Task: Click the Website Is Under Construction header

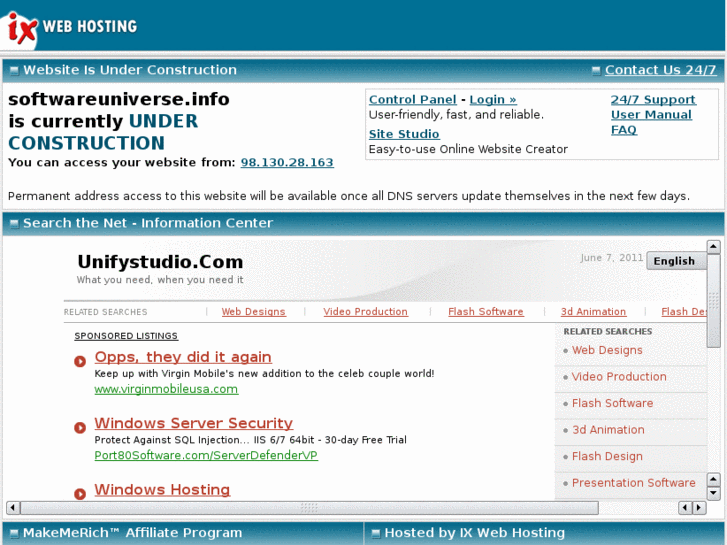Action: click(130, 70)
